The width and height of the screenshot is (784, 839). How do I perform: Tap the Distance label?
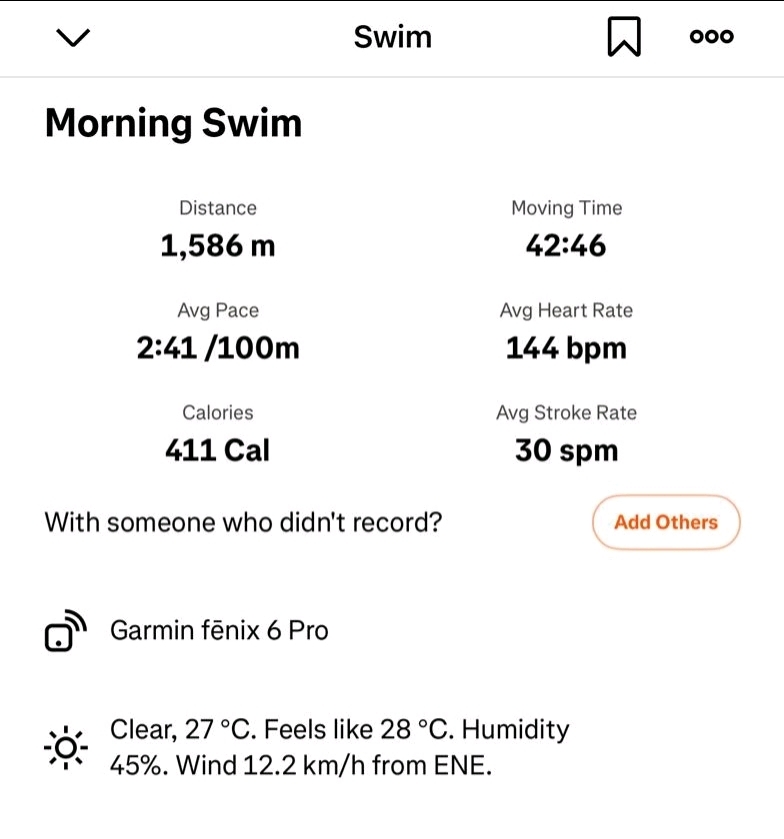(x=218, y=208)
